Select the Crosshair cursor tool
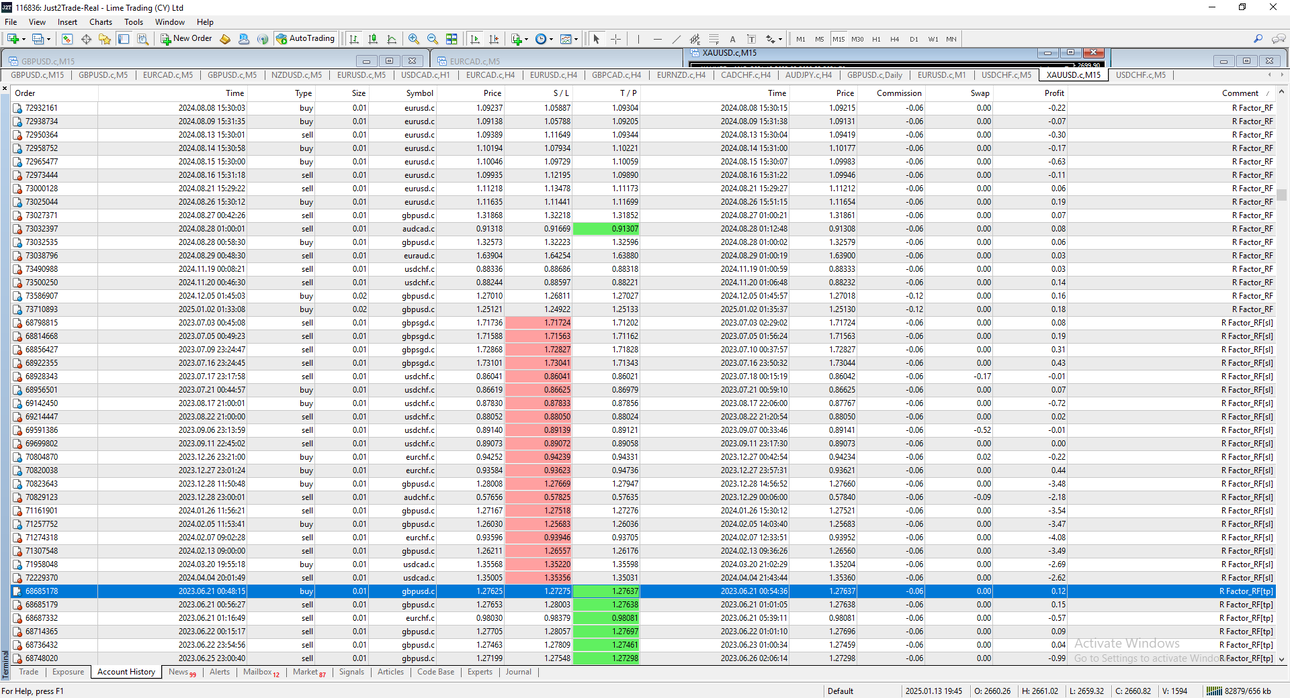1290x698 pixels. pyautogui.click(x=615, y=39)
